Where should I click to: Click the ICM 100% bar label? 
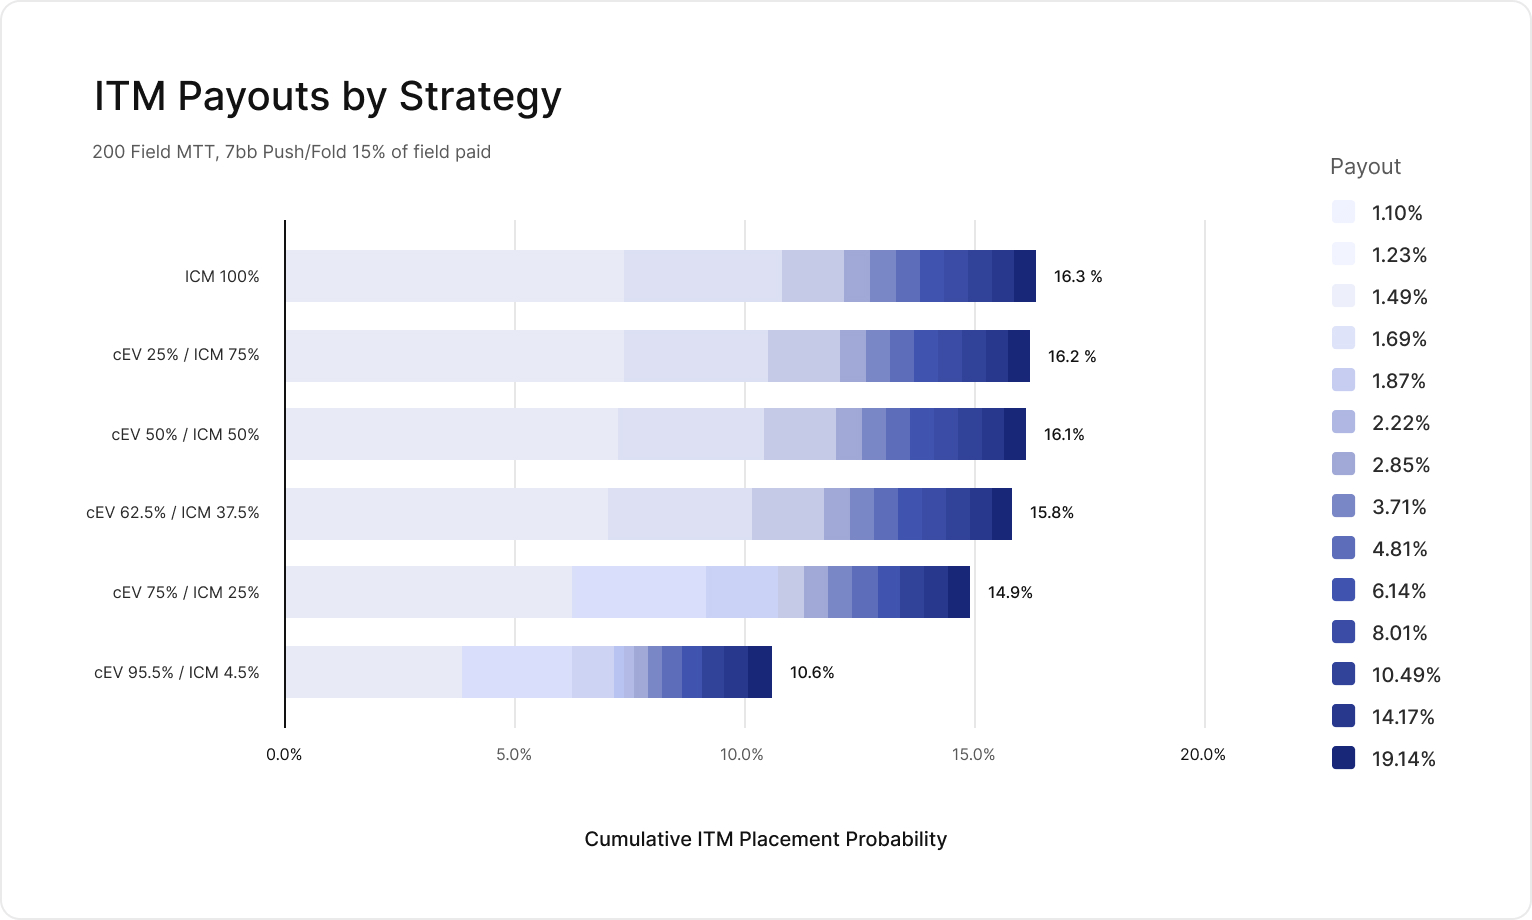point(222,276)
